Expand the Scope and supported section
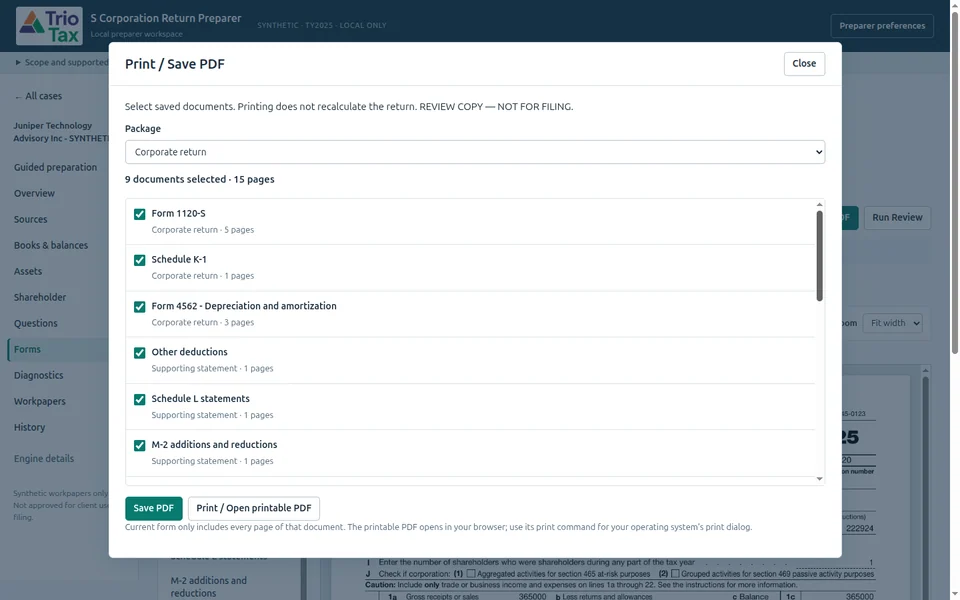 (x=61, y=62)
